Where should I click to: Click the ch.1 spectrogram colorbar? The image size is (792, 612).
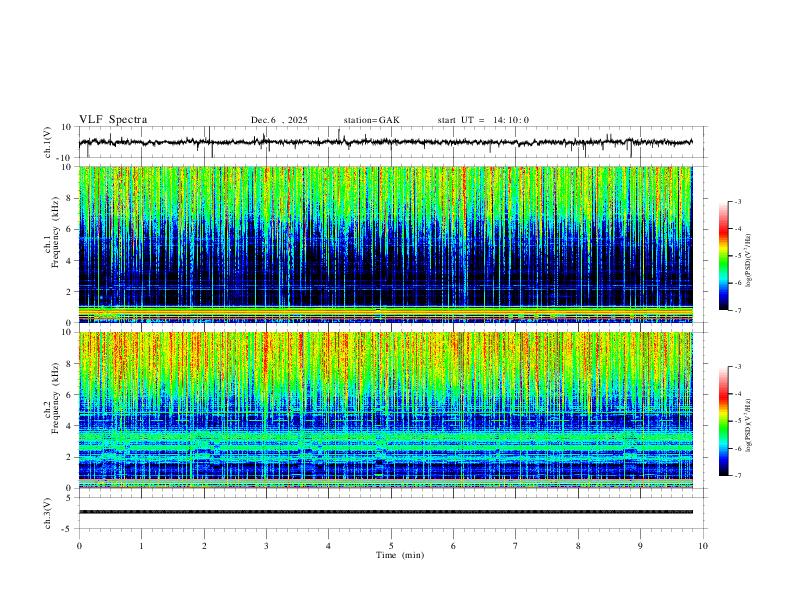(x=724, y=256)
